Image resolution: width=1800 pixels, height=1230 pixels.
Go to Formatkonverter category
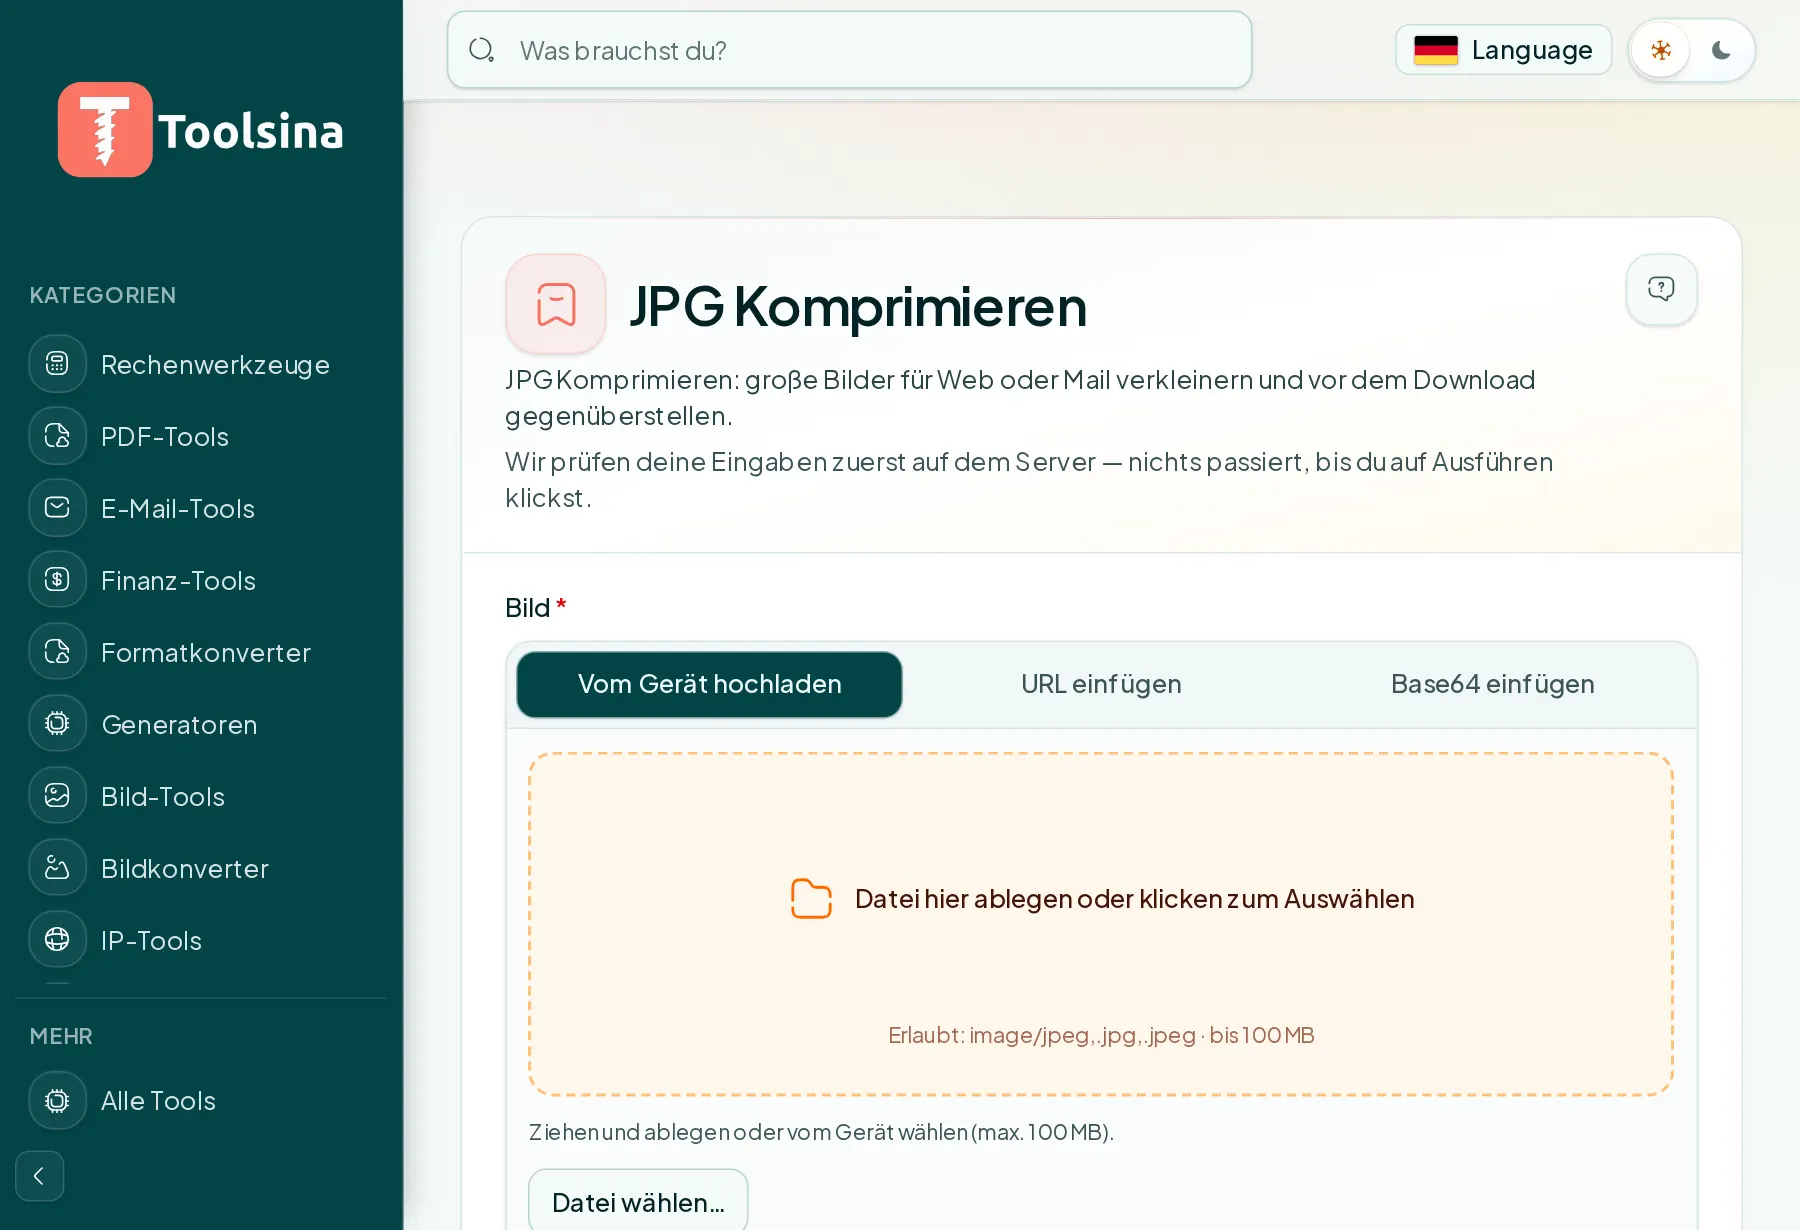pyautogui.click(x=206, y=652)
